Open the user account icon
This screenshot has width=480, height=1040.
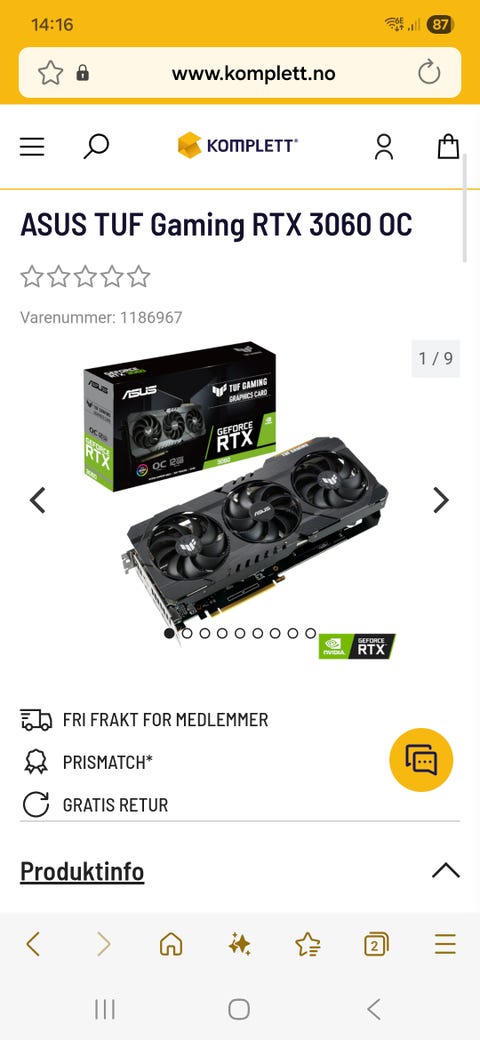[384, 147]
